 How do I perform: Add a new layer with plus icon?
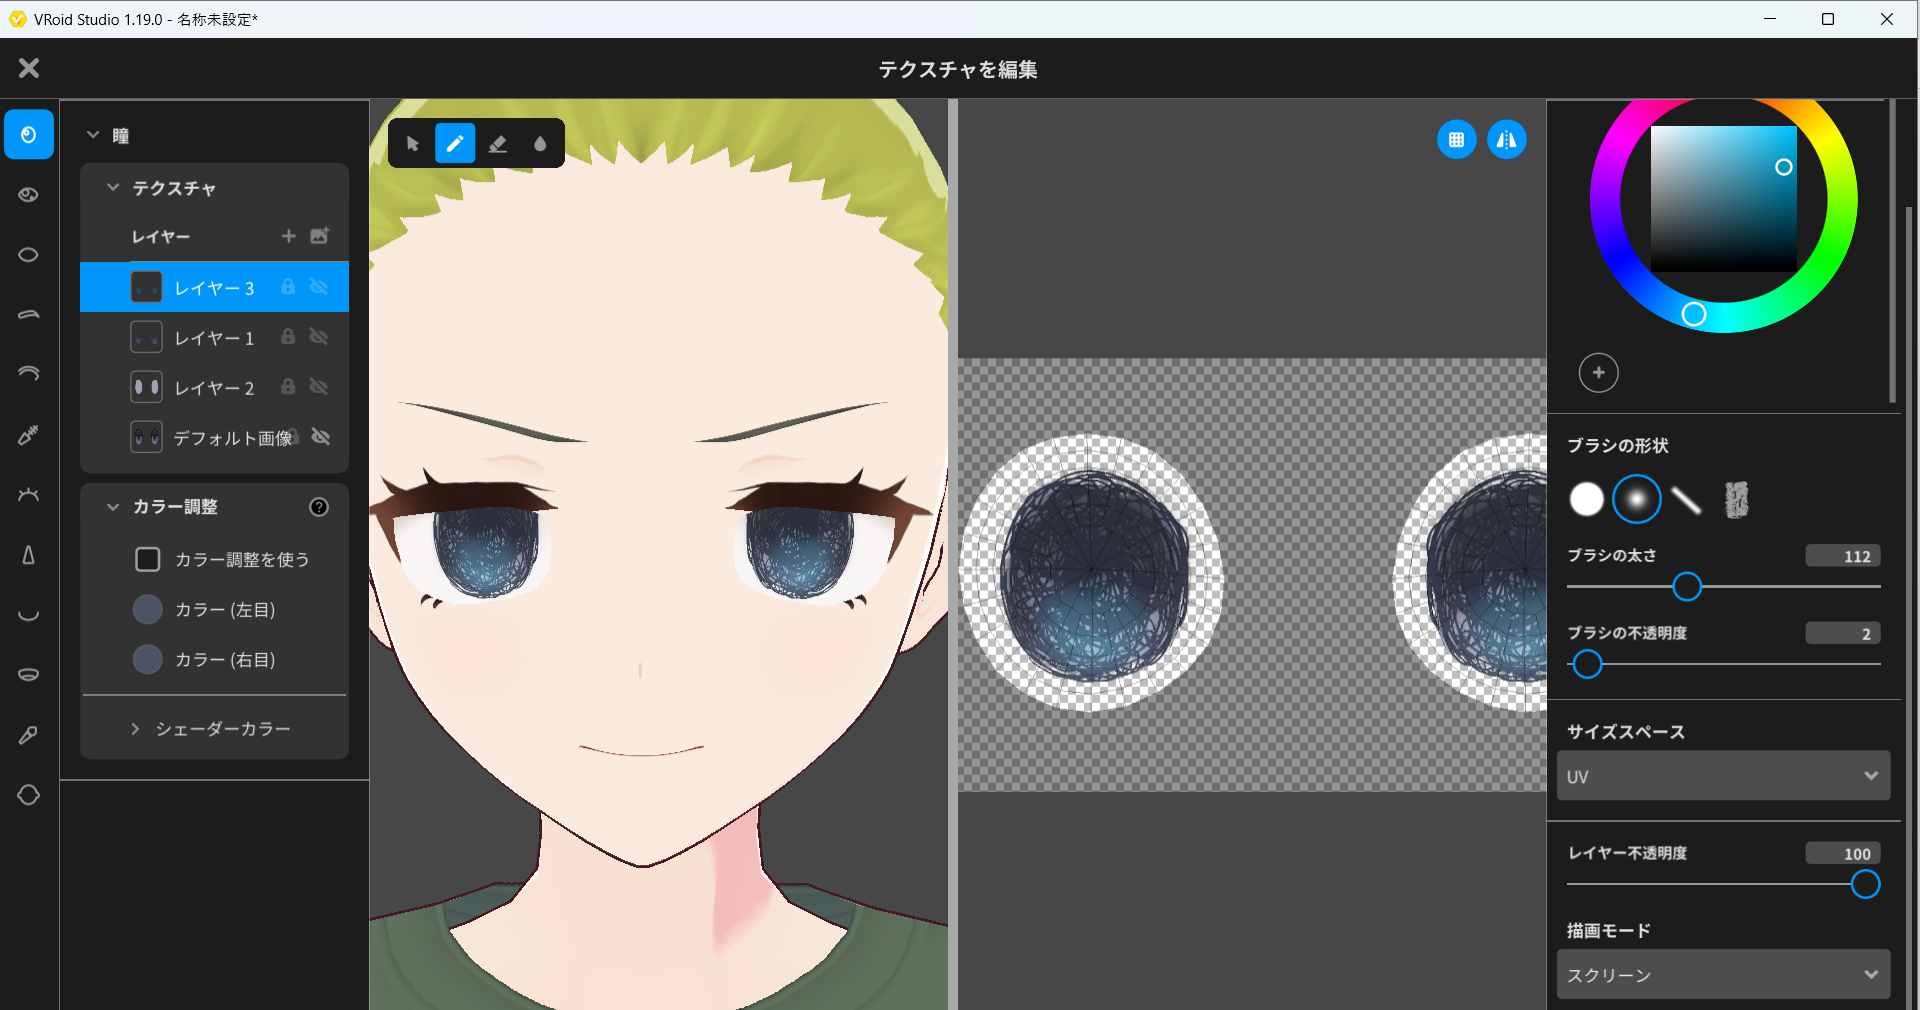click(289, 236)
